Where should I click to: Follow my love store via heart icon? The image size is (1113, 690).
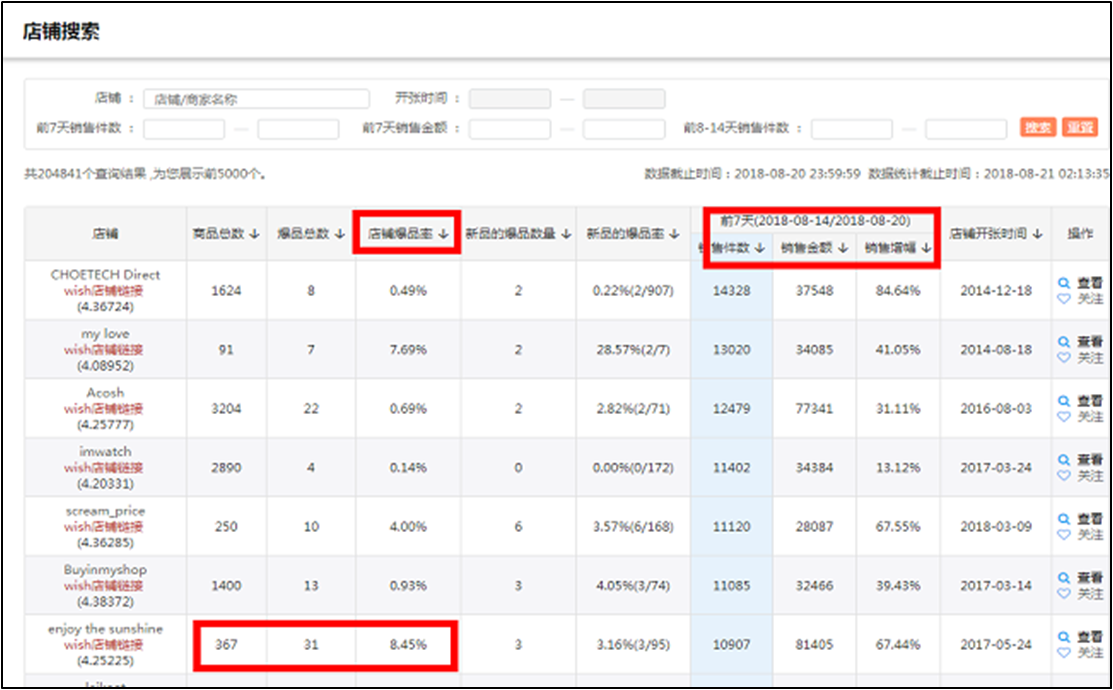(x=1064, y=357)
